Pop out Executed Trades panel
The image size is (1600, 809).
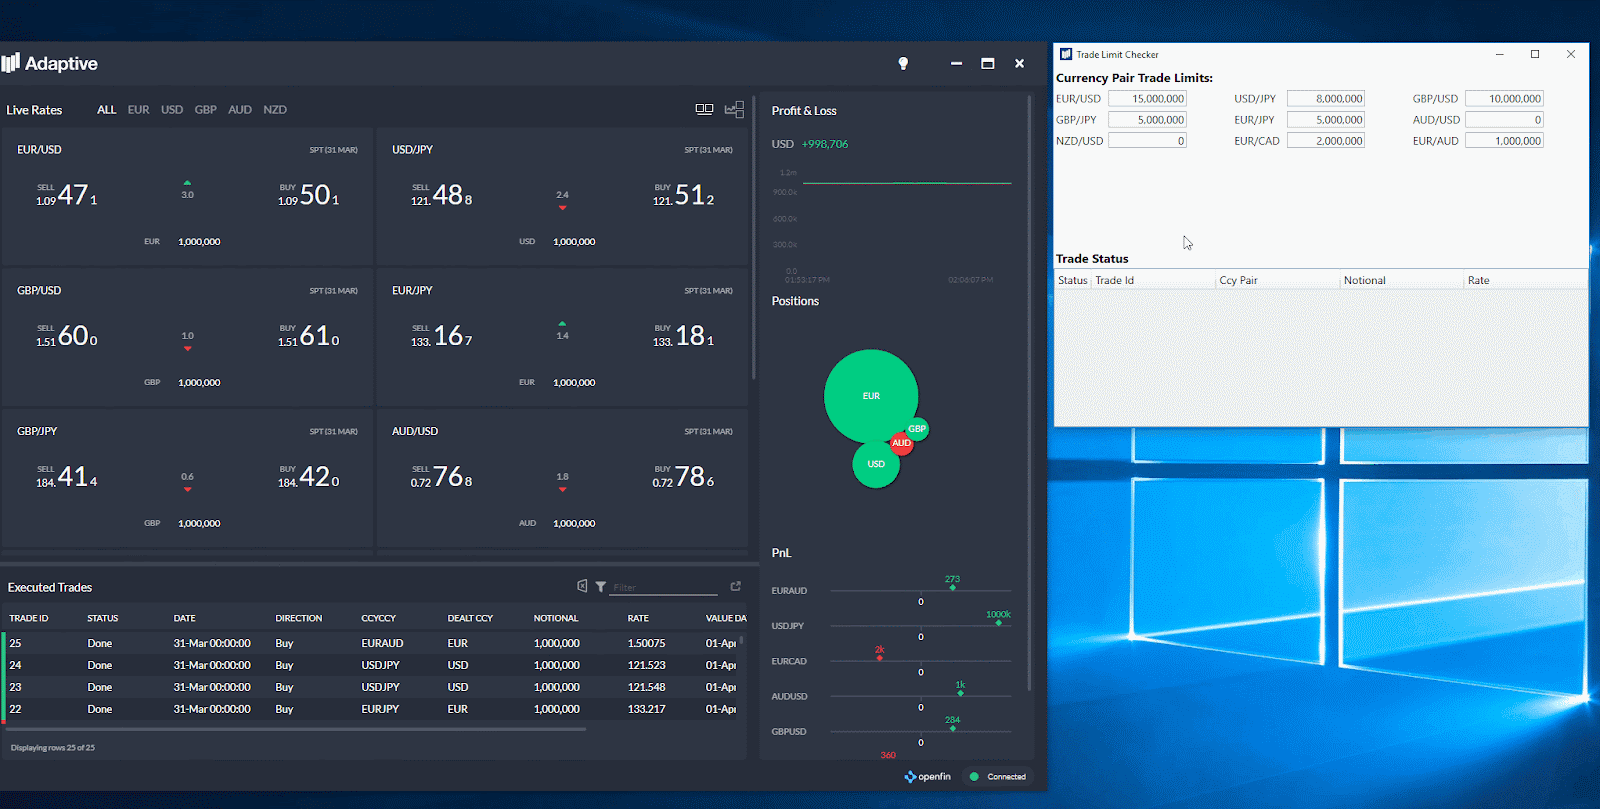click(x=736, y=586)
